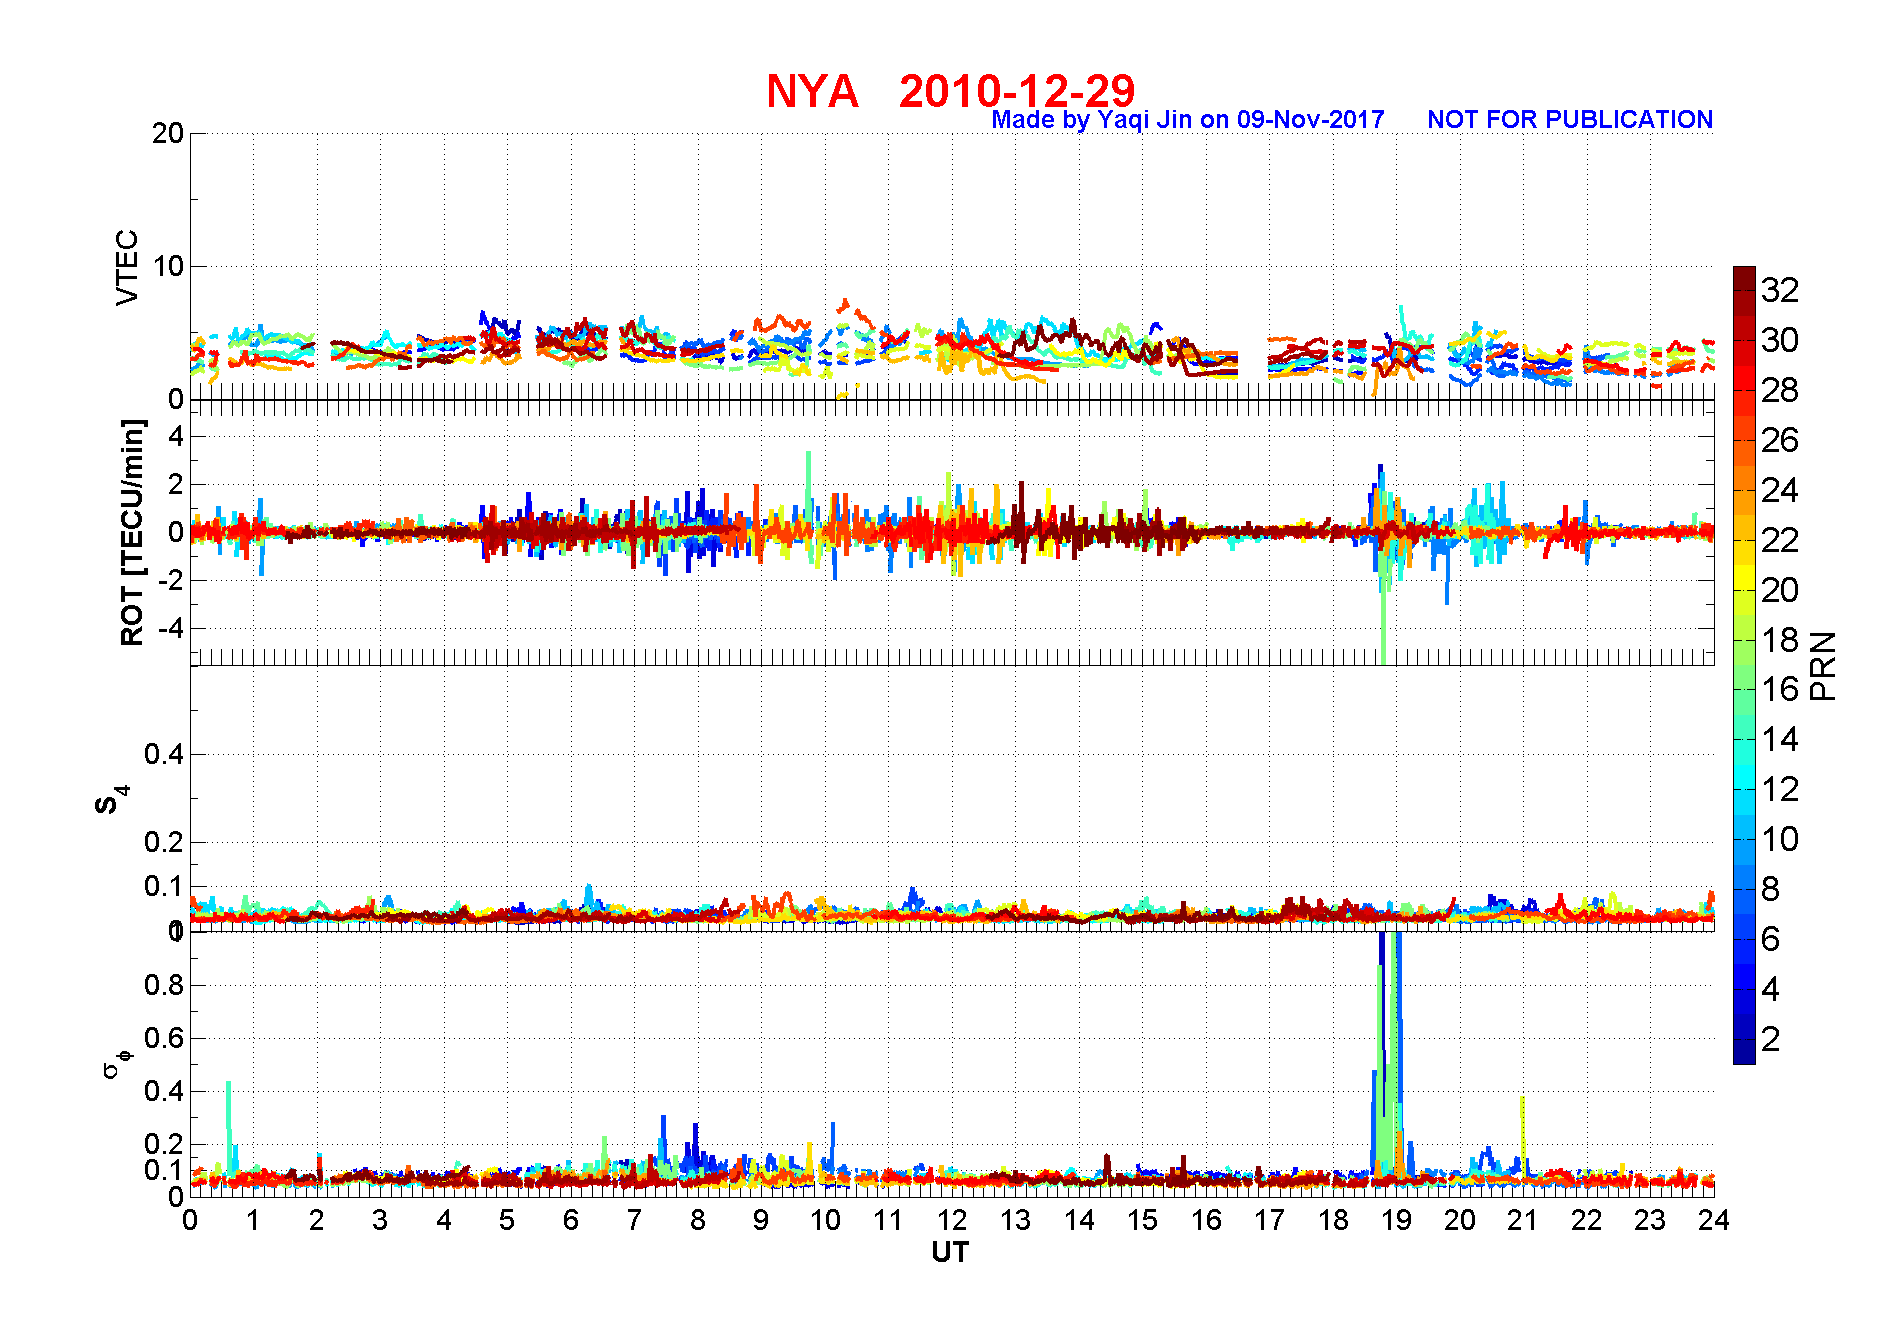Select the UT axis tick label 3
Viewport: 1904px width, 1330px height.
pos(381,1221)
